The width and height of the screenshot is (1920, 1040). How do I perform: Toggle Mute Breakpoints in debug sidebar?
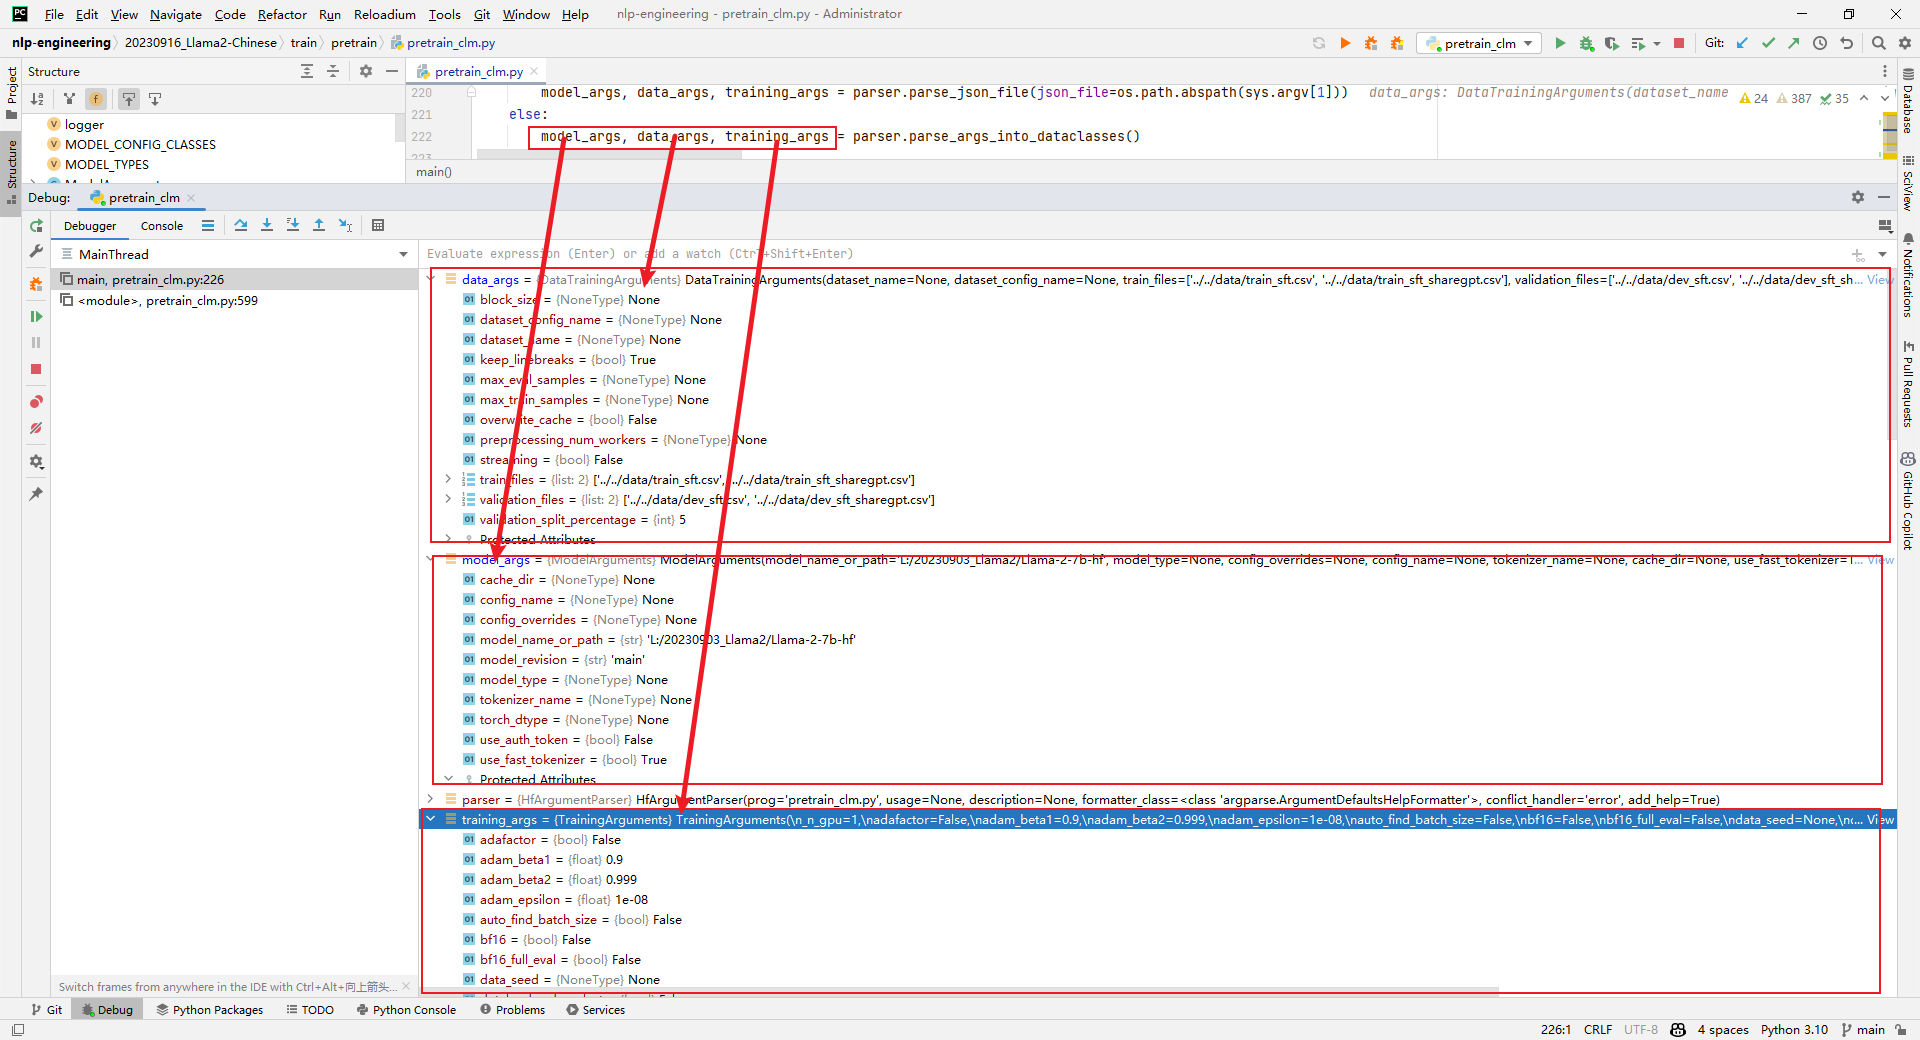pyautogui.click(x=36, y=428)
